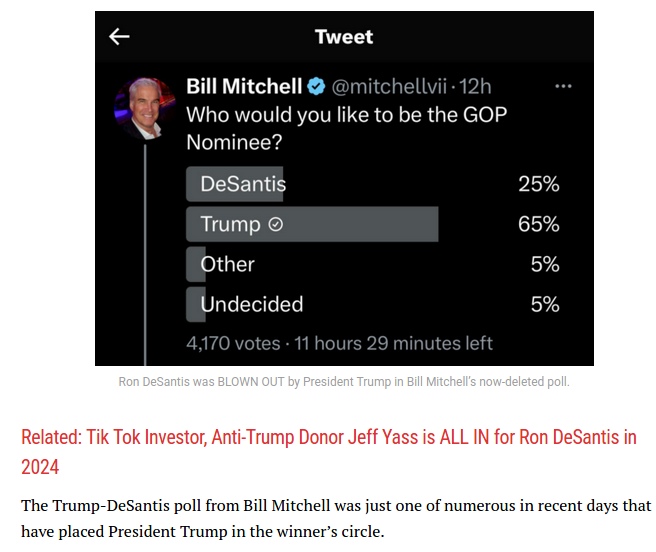Open the three-dot more options menu
Viewport: 656px width, 552px height.
(563, 86)
